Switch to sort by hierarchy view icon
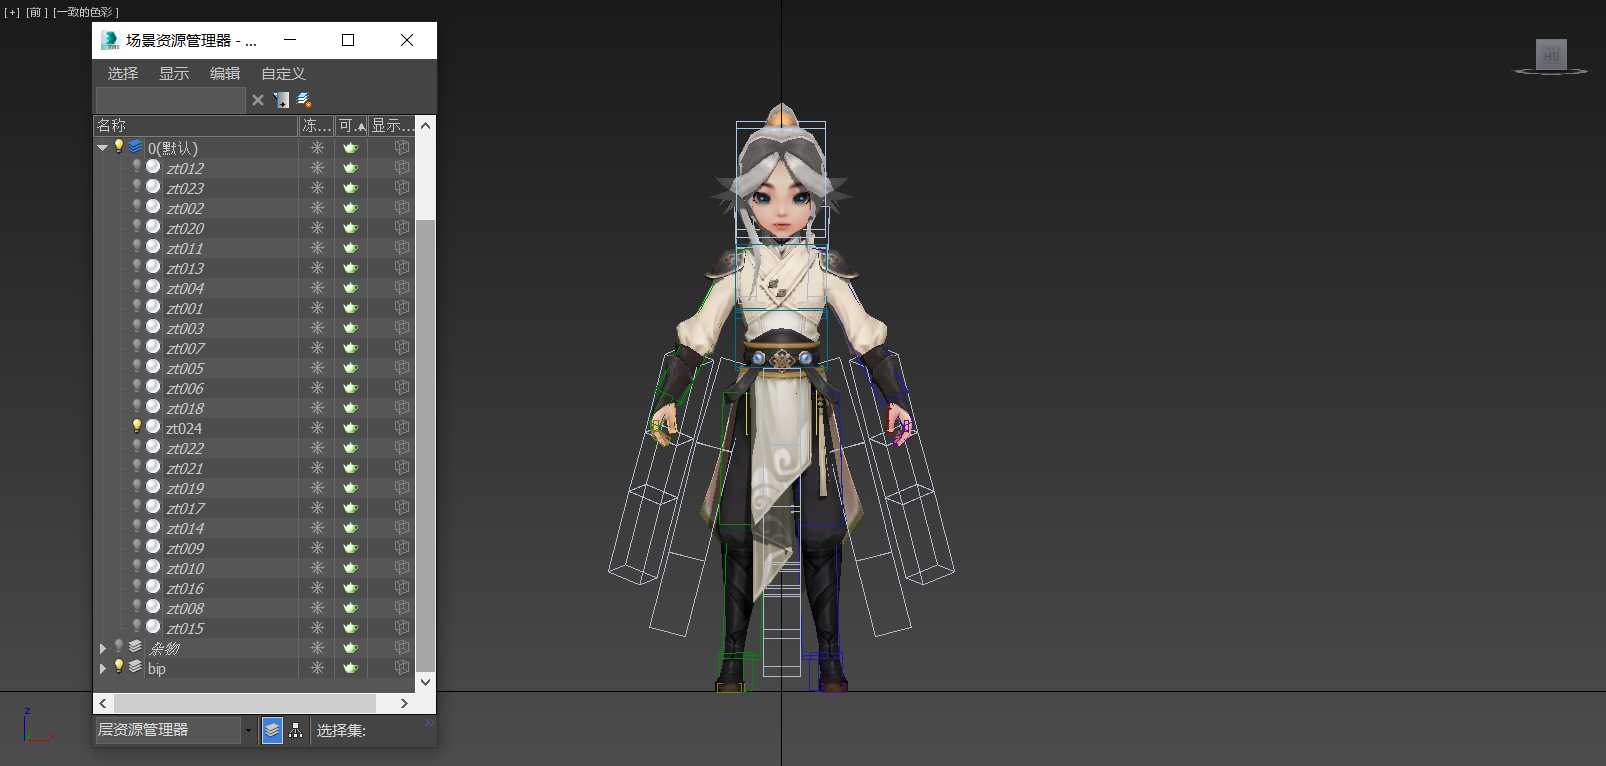This screenshot has height=766, width=1606. (296, 730)
